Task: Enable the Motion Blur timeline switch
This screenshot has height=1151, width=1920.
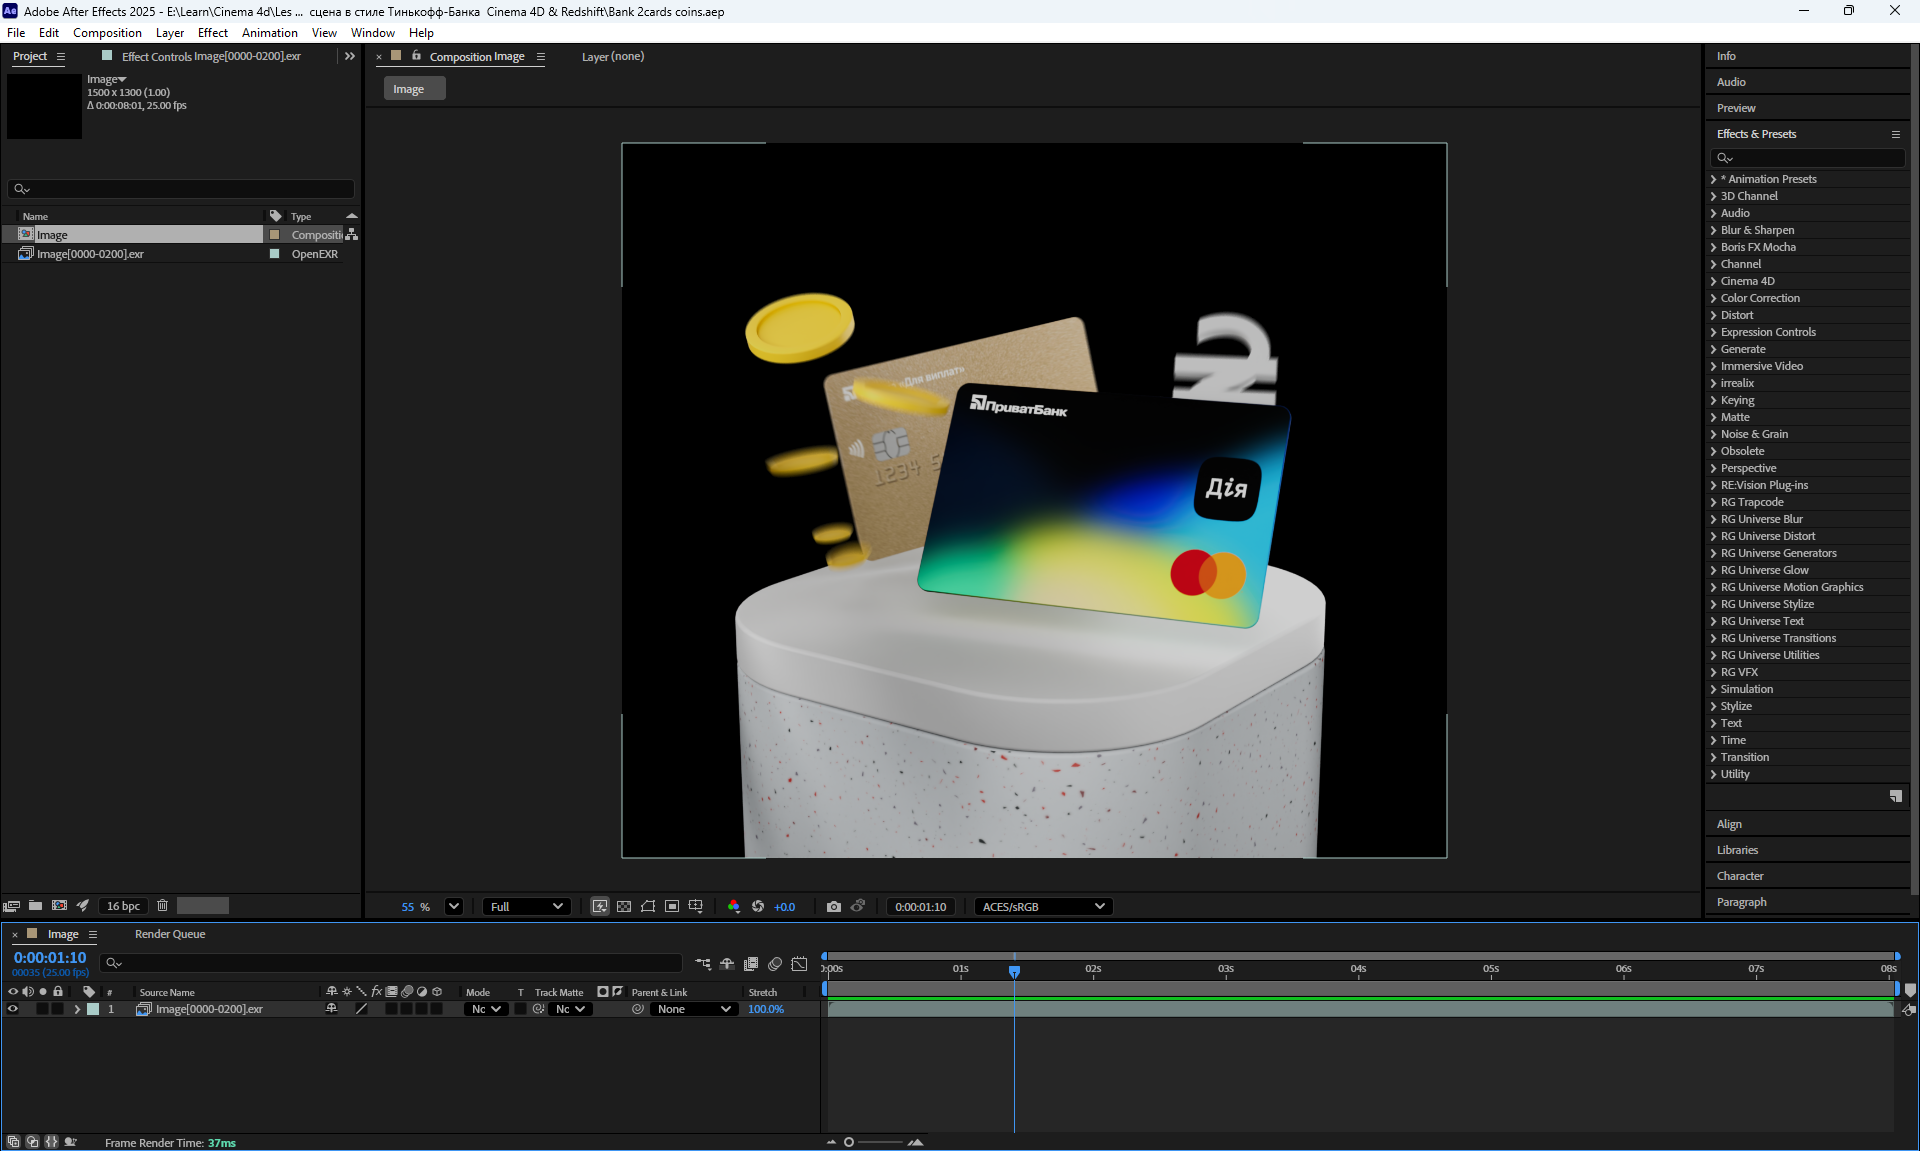Action: tap(775, 964)
